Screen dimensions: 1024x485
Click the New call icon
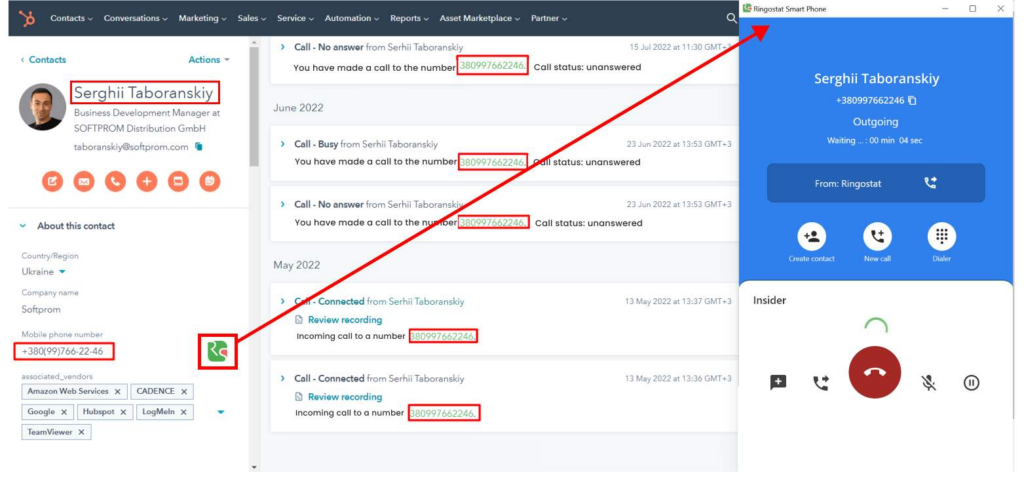click(x=877, y=236)
